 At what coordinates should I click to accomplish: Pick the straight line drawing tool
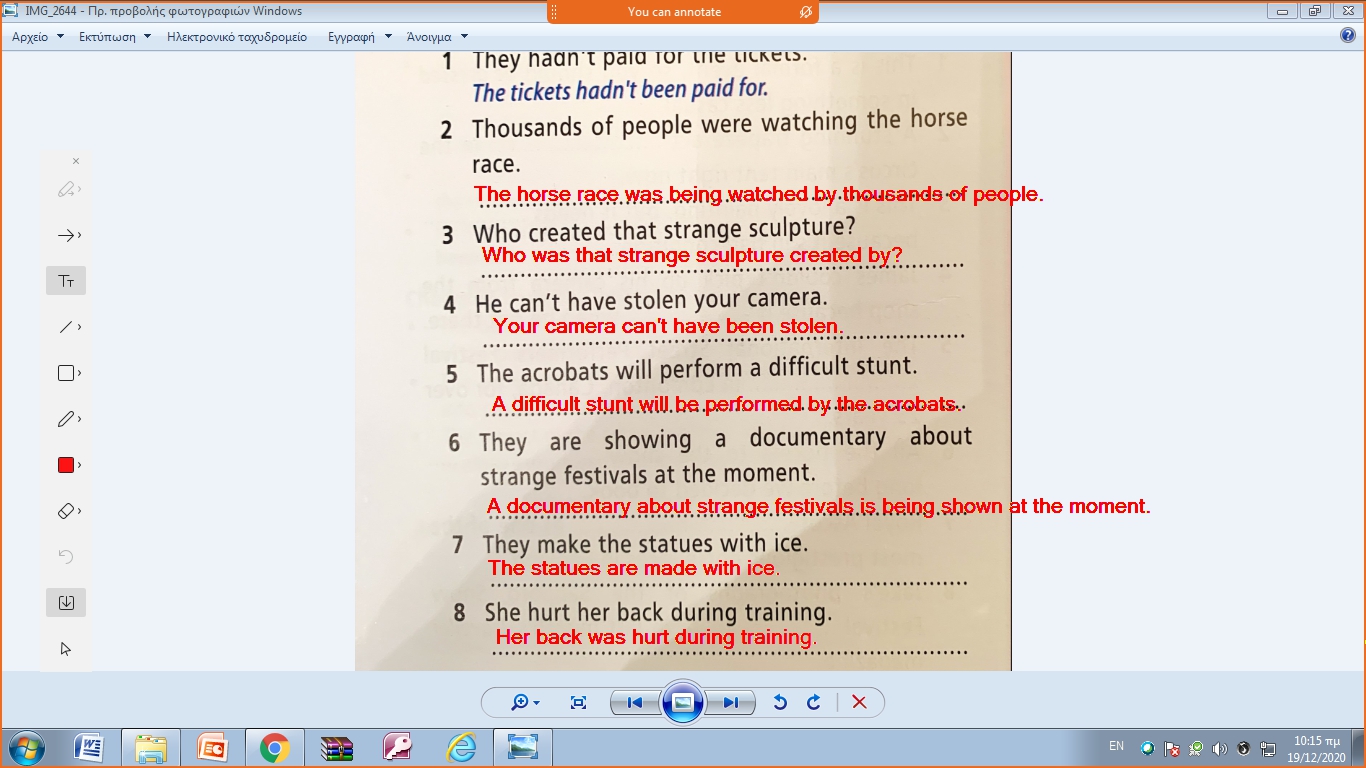coord(66,327)
